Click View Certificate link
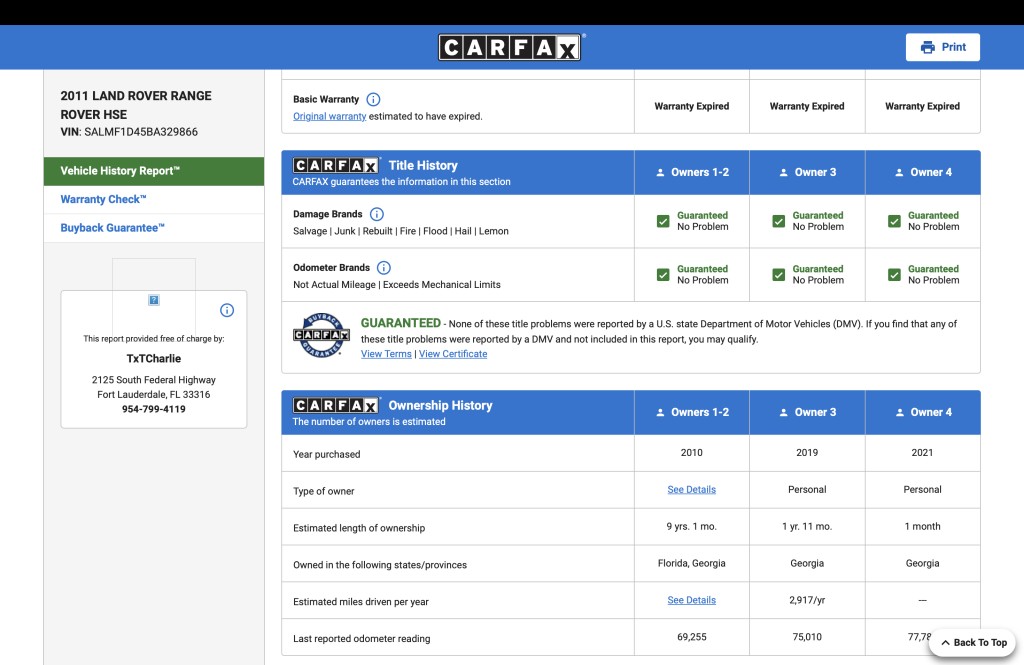Viewport: 1024px width, 665px height. pyautogui.click(x=453, y=354)
